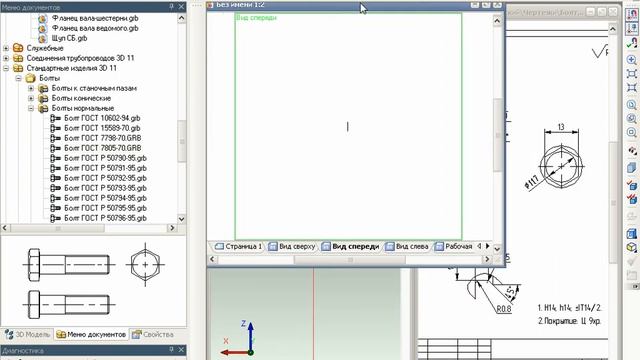Select the Вид спереди tab
This screenshot has width=640, height=360.
[351, 247]
